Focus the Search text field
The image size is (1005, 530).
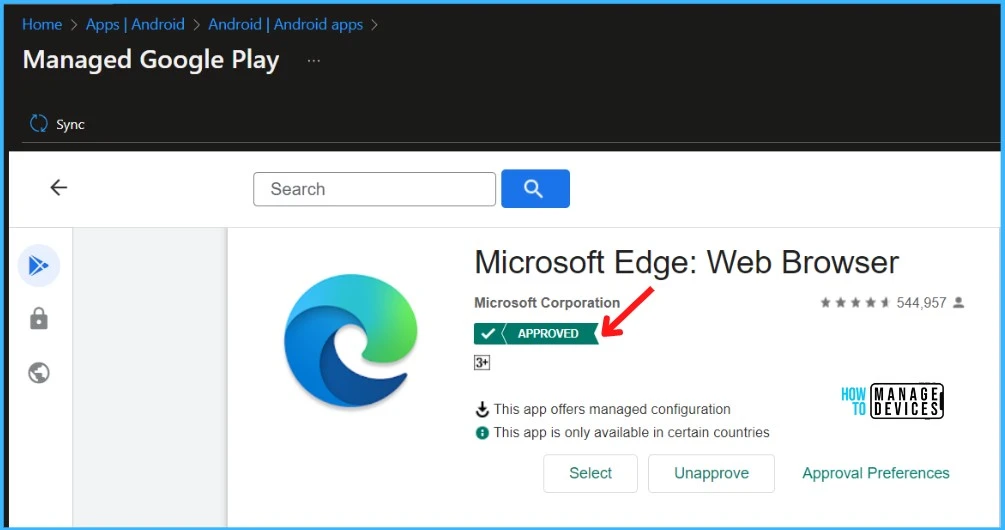tap(374, 189)
